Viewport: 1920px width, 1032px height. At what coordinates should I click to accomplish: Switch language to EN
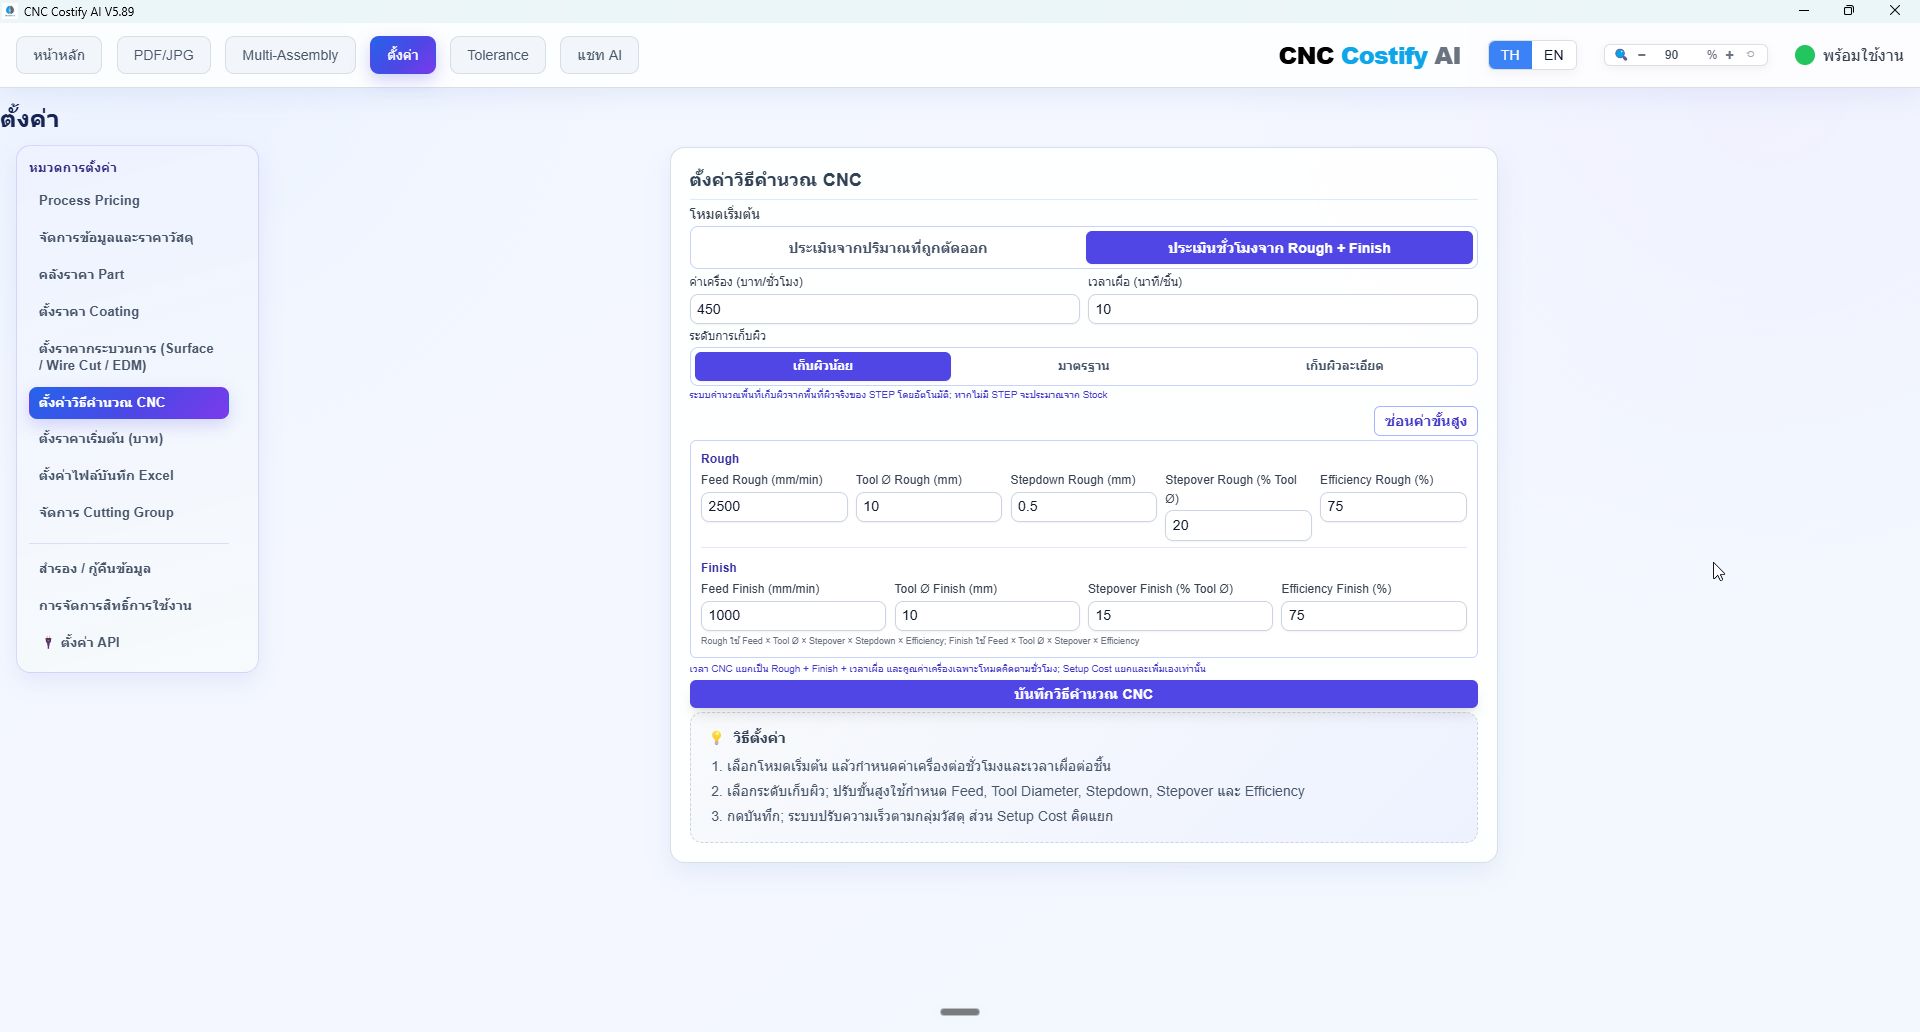pos(1553,55)
